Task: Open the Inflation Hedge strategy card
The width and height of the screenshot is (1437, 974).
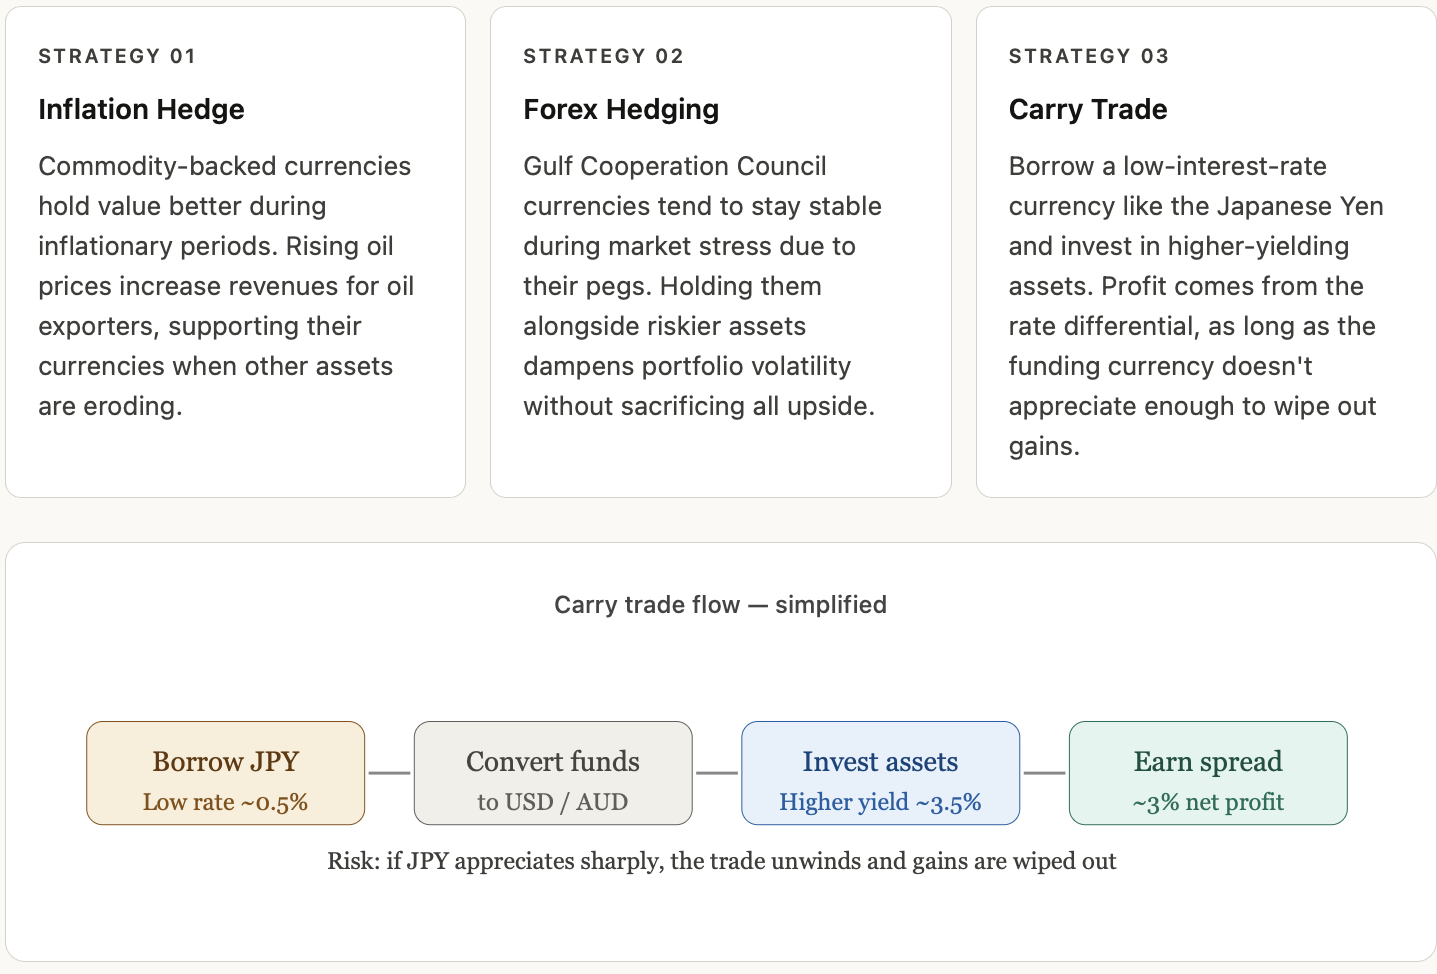Action: 236,252
